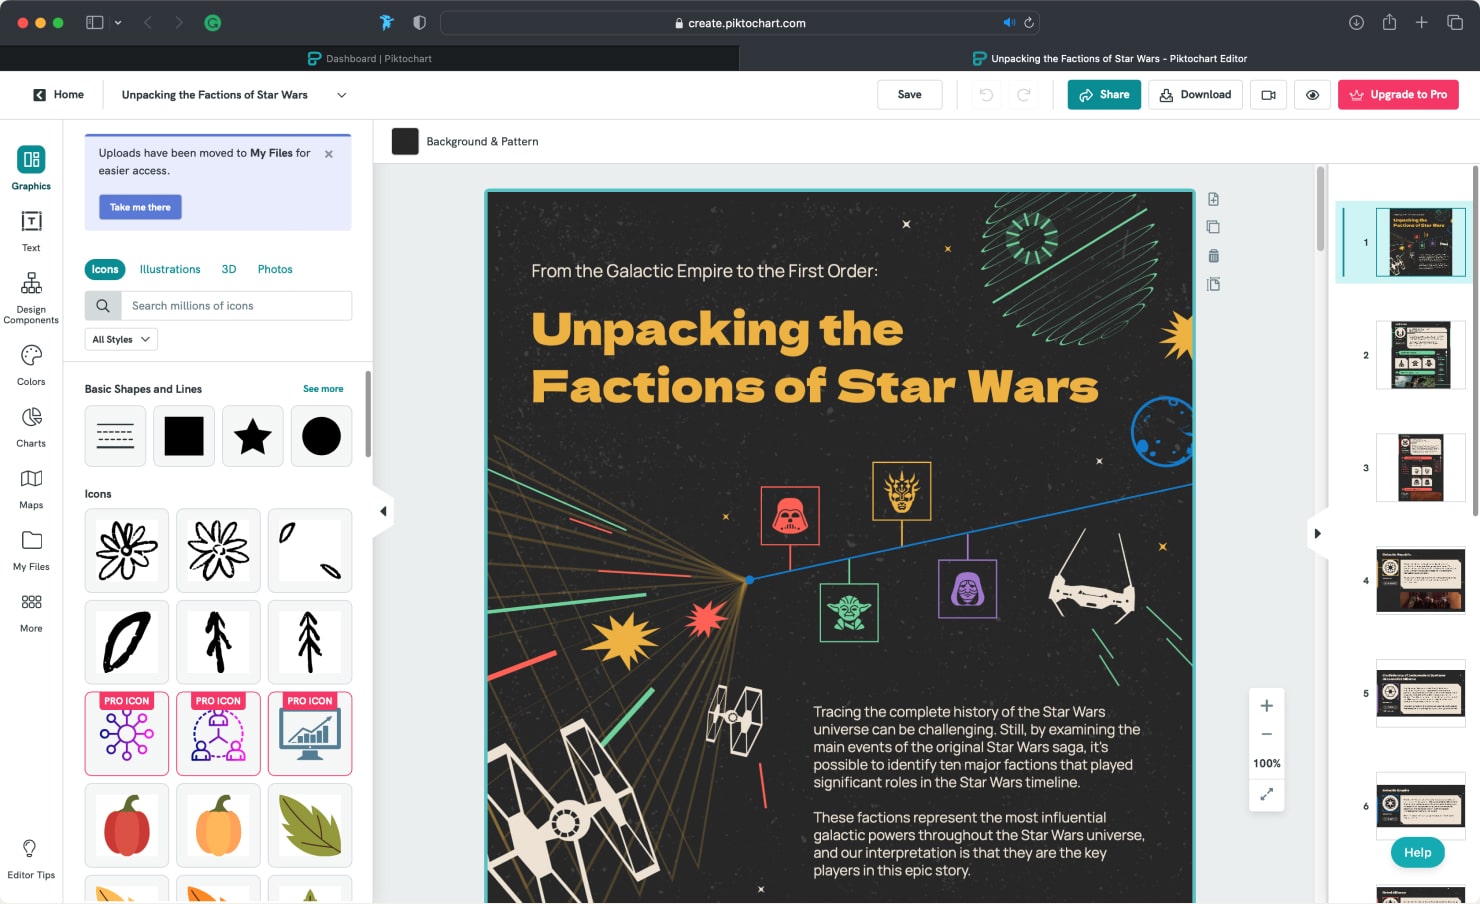Reload page in Safari
This screenshot has width=1480, height=904.
(1029, 22)
